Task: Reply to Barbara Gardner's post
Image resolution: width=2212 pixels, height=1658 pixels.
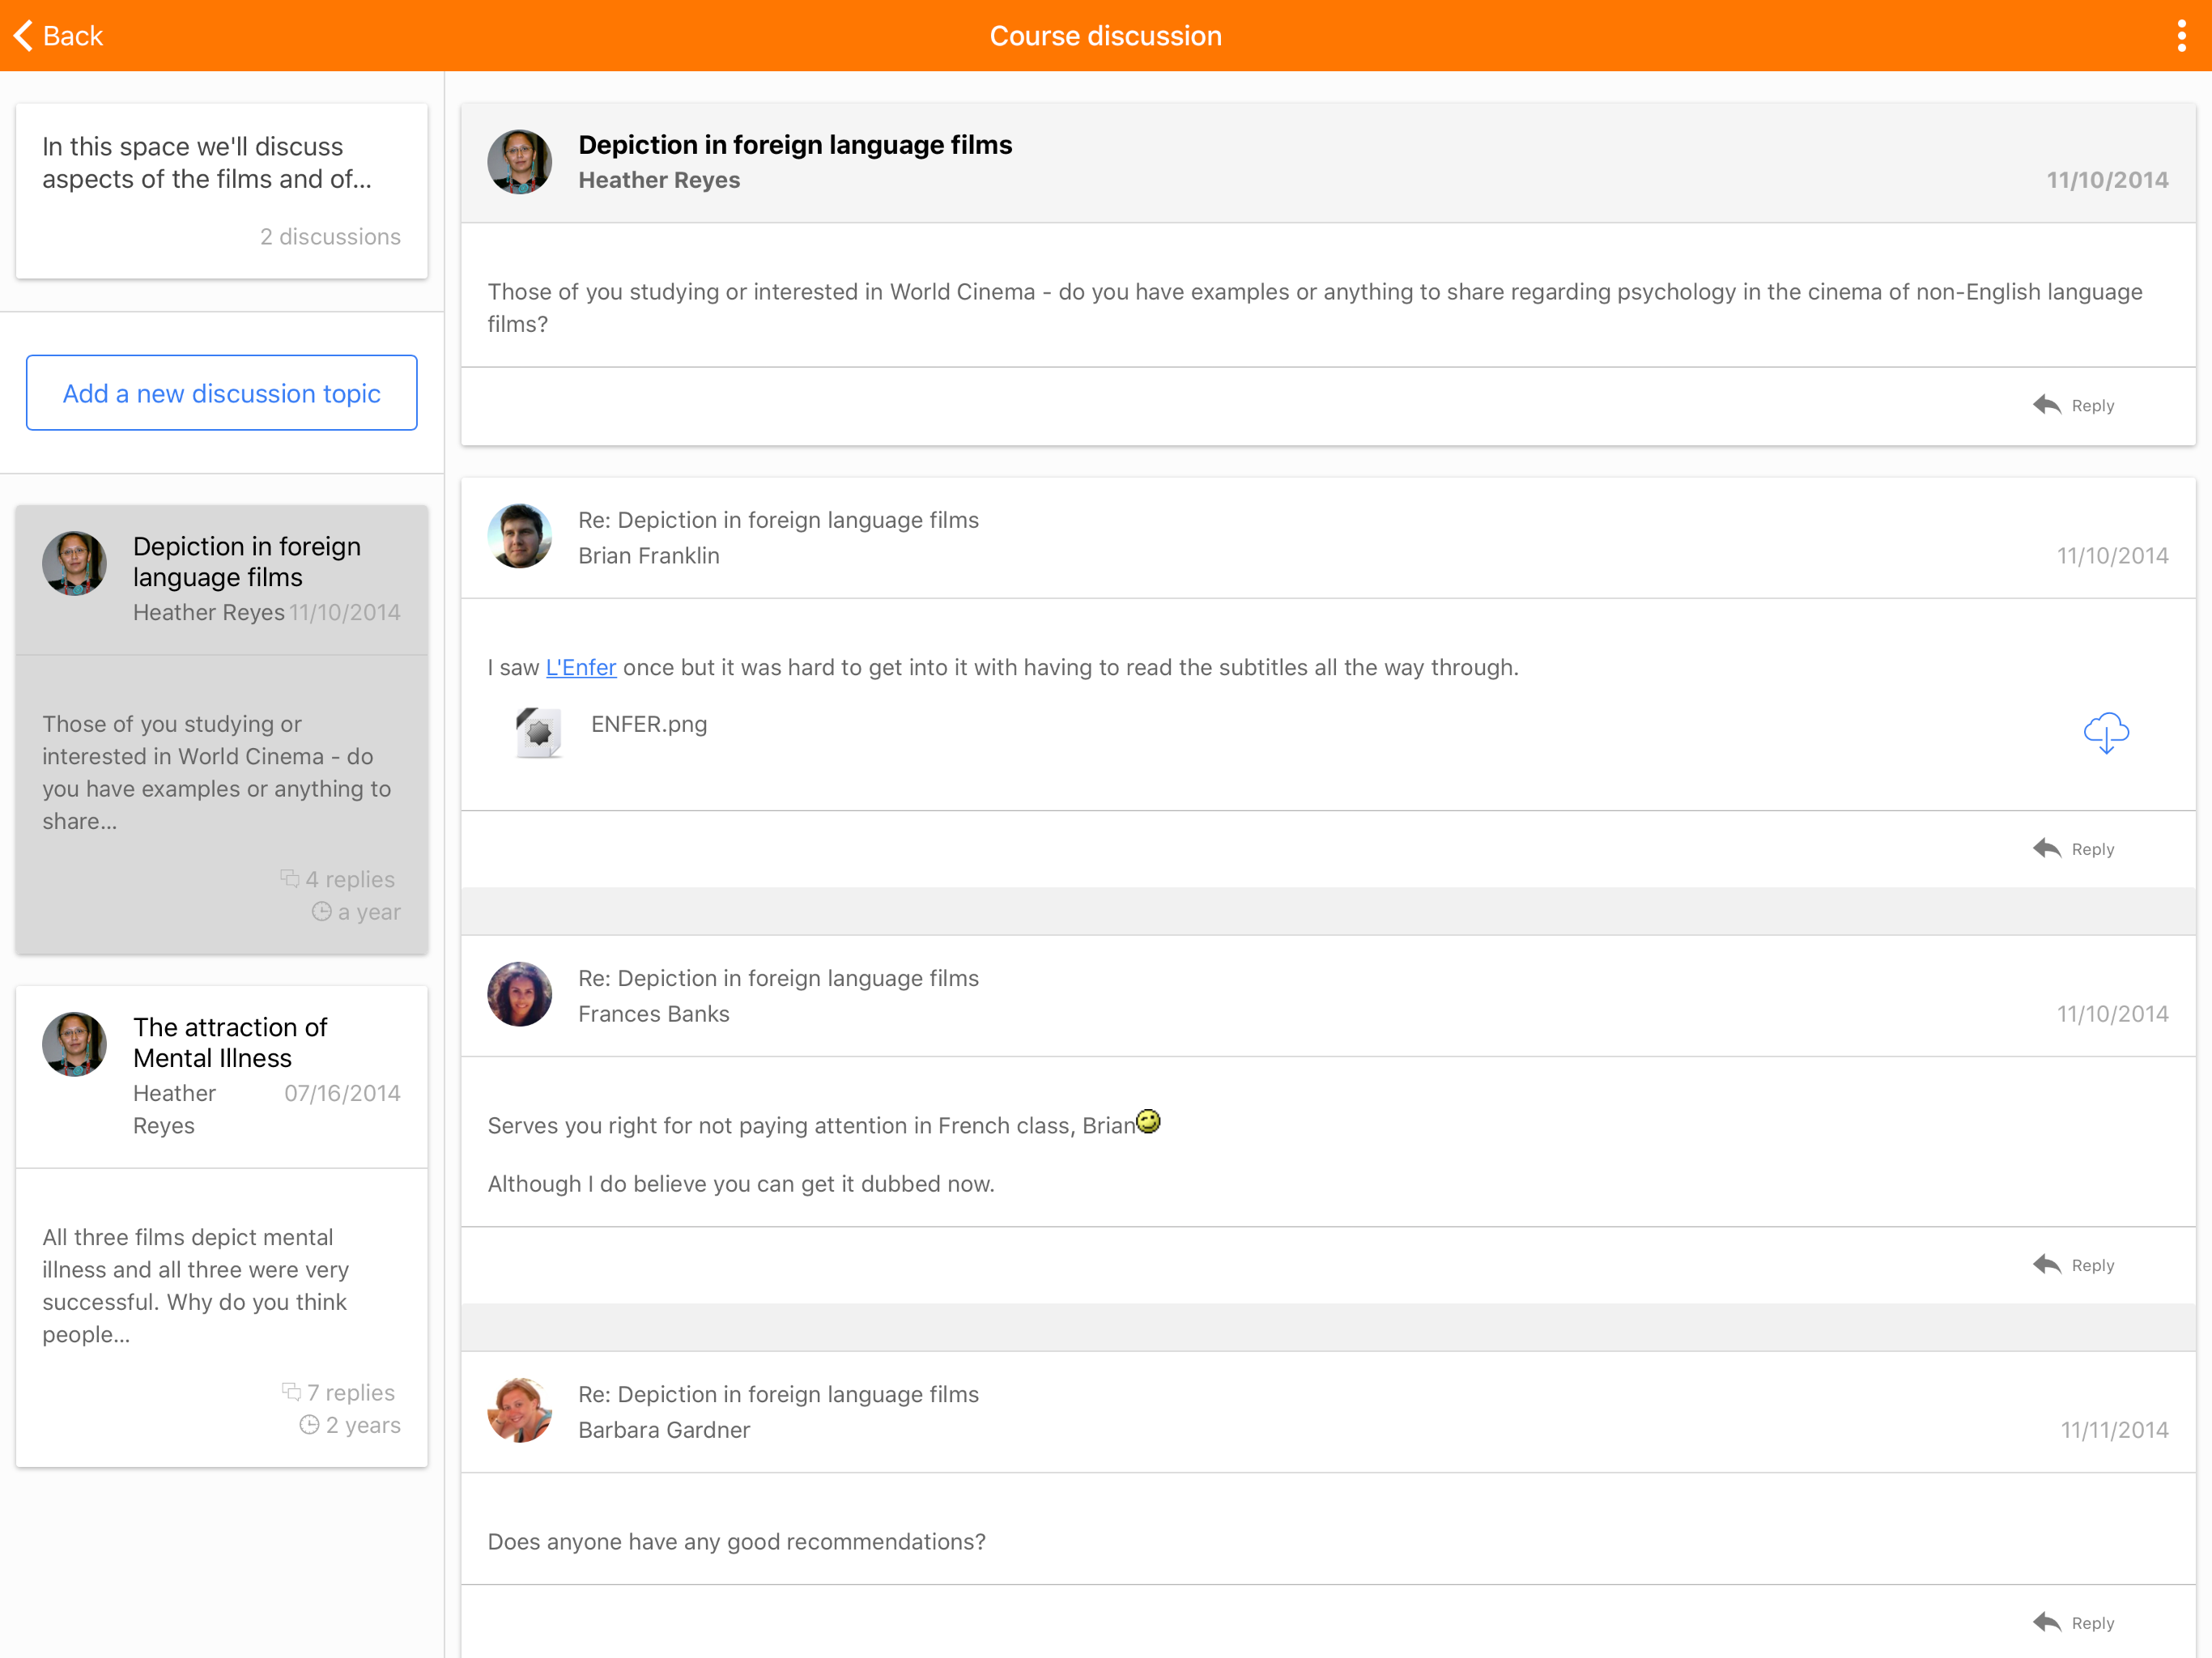Action: (x=2074, y=1623)
